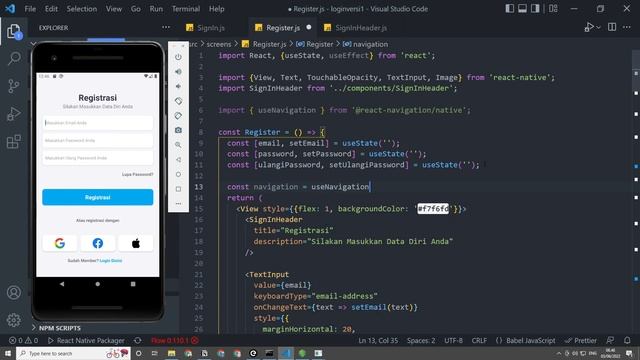Viewport: 640px width, 360px height.
Task: Open the Source Control view
Action: [13, 86]
